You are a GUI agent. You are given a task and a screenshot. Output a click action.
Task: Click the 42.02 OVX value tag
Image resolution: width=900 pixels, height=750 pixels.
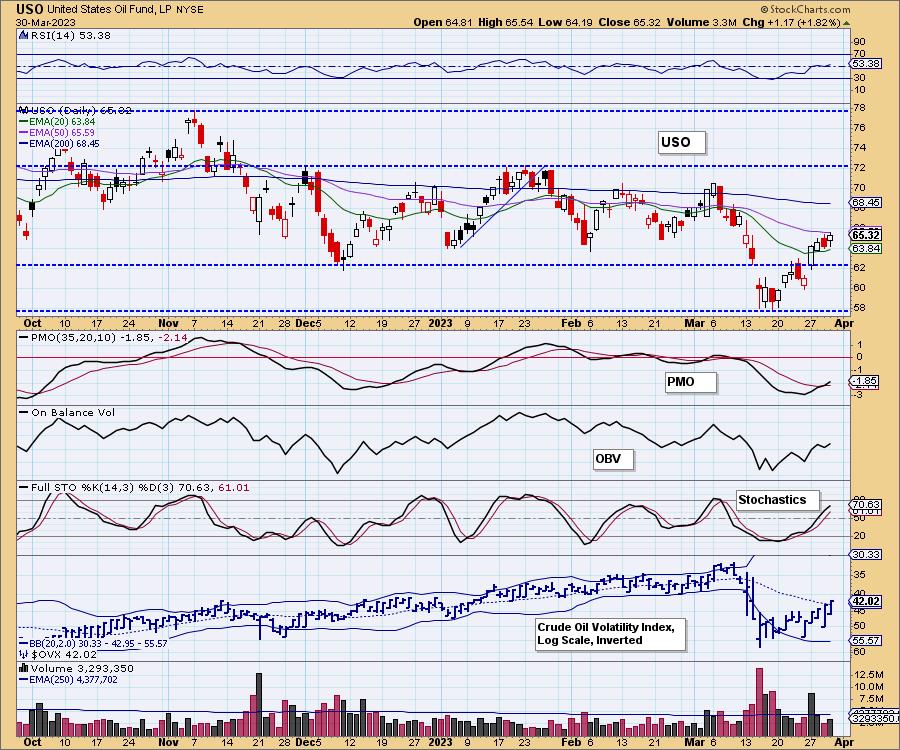tap(866, 601)
